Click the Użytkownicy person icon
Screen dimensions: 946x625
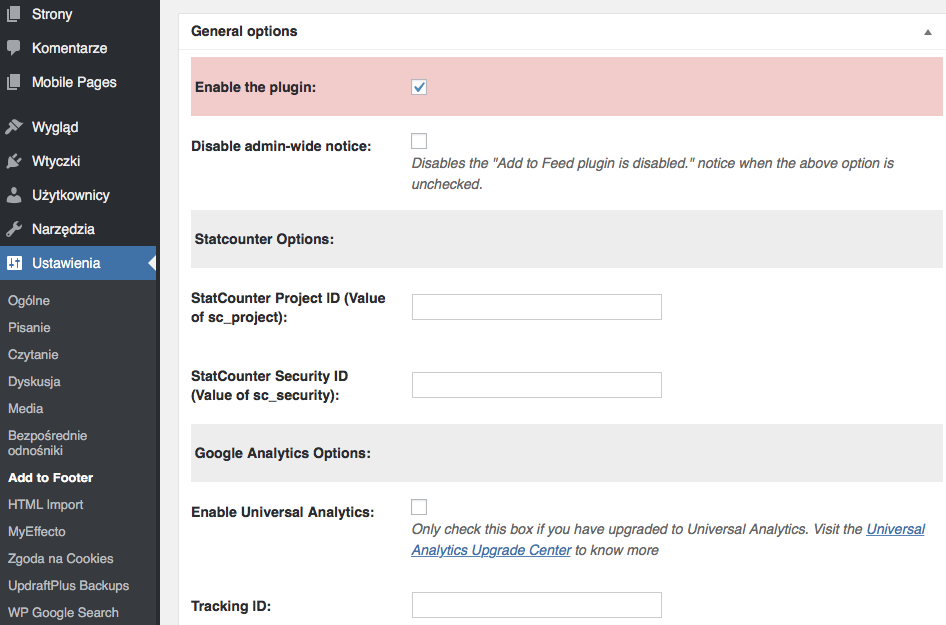point(13,195)
